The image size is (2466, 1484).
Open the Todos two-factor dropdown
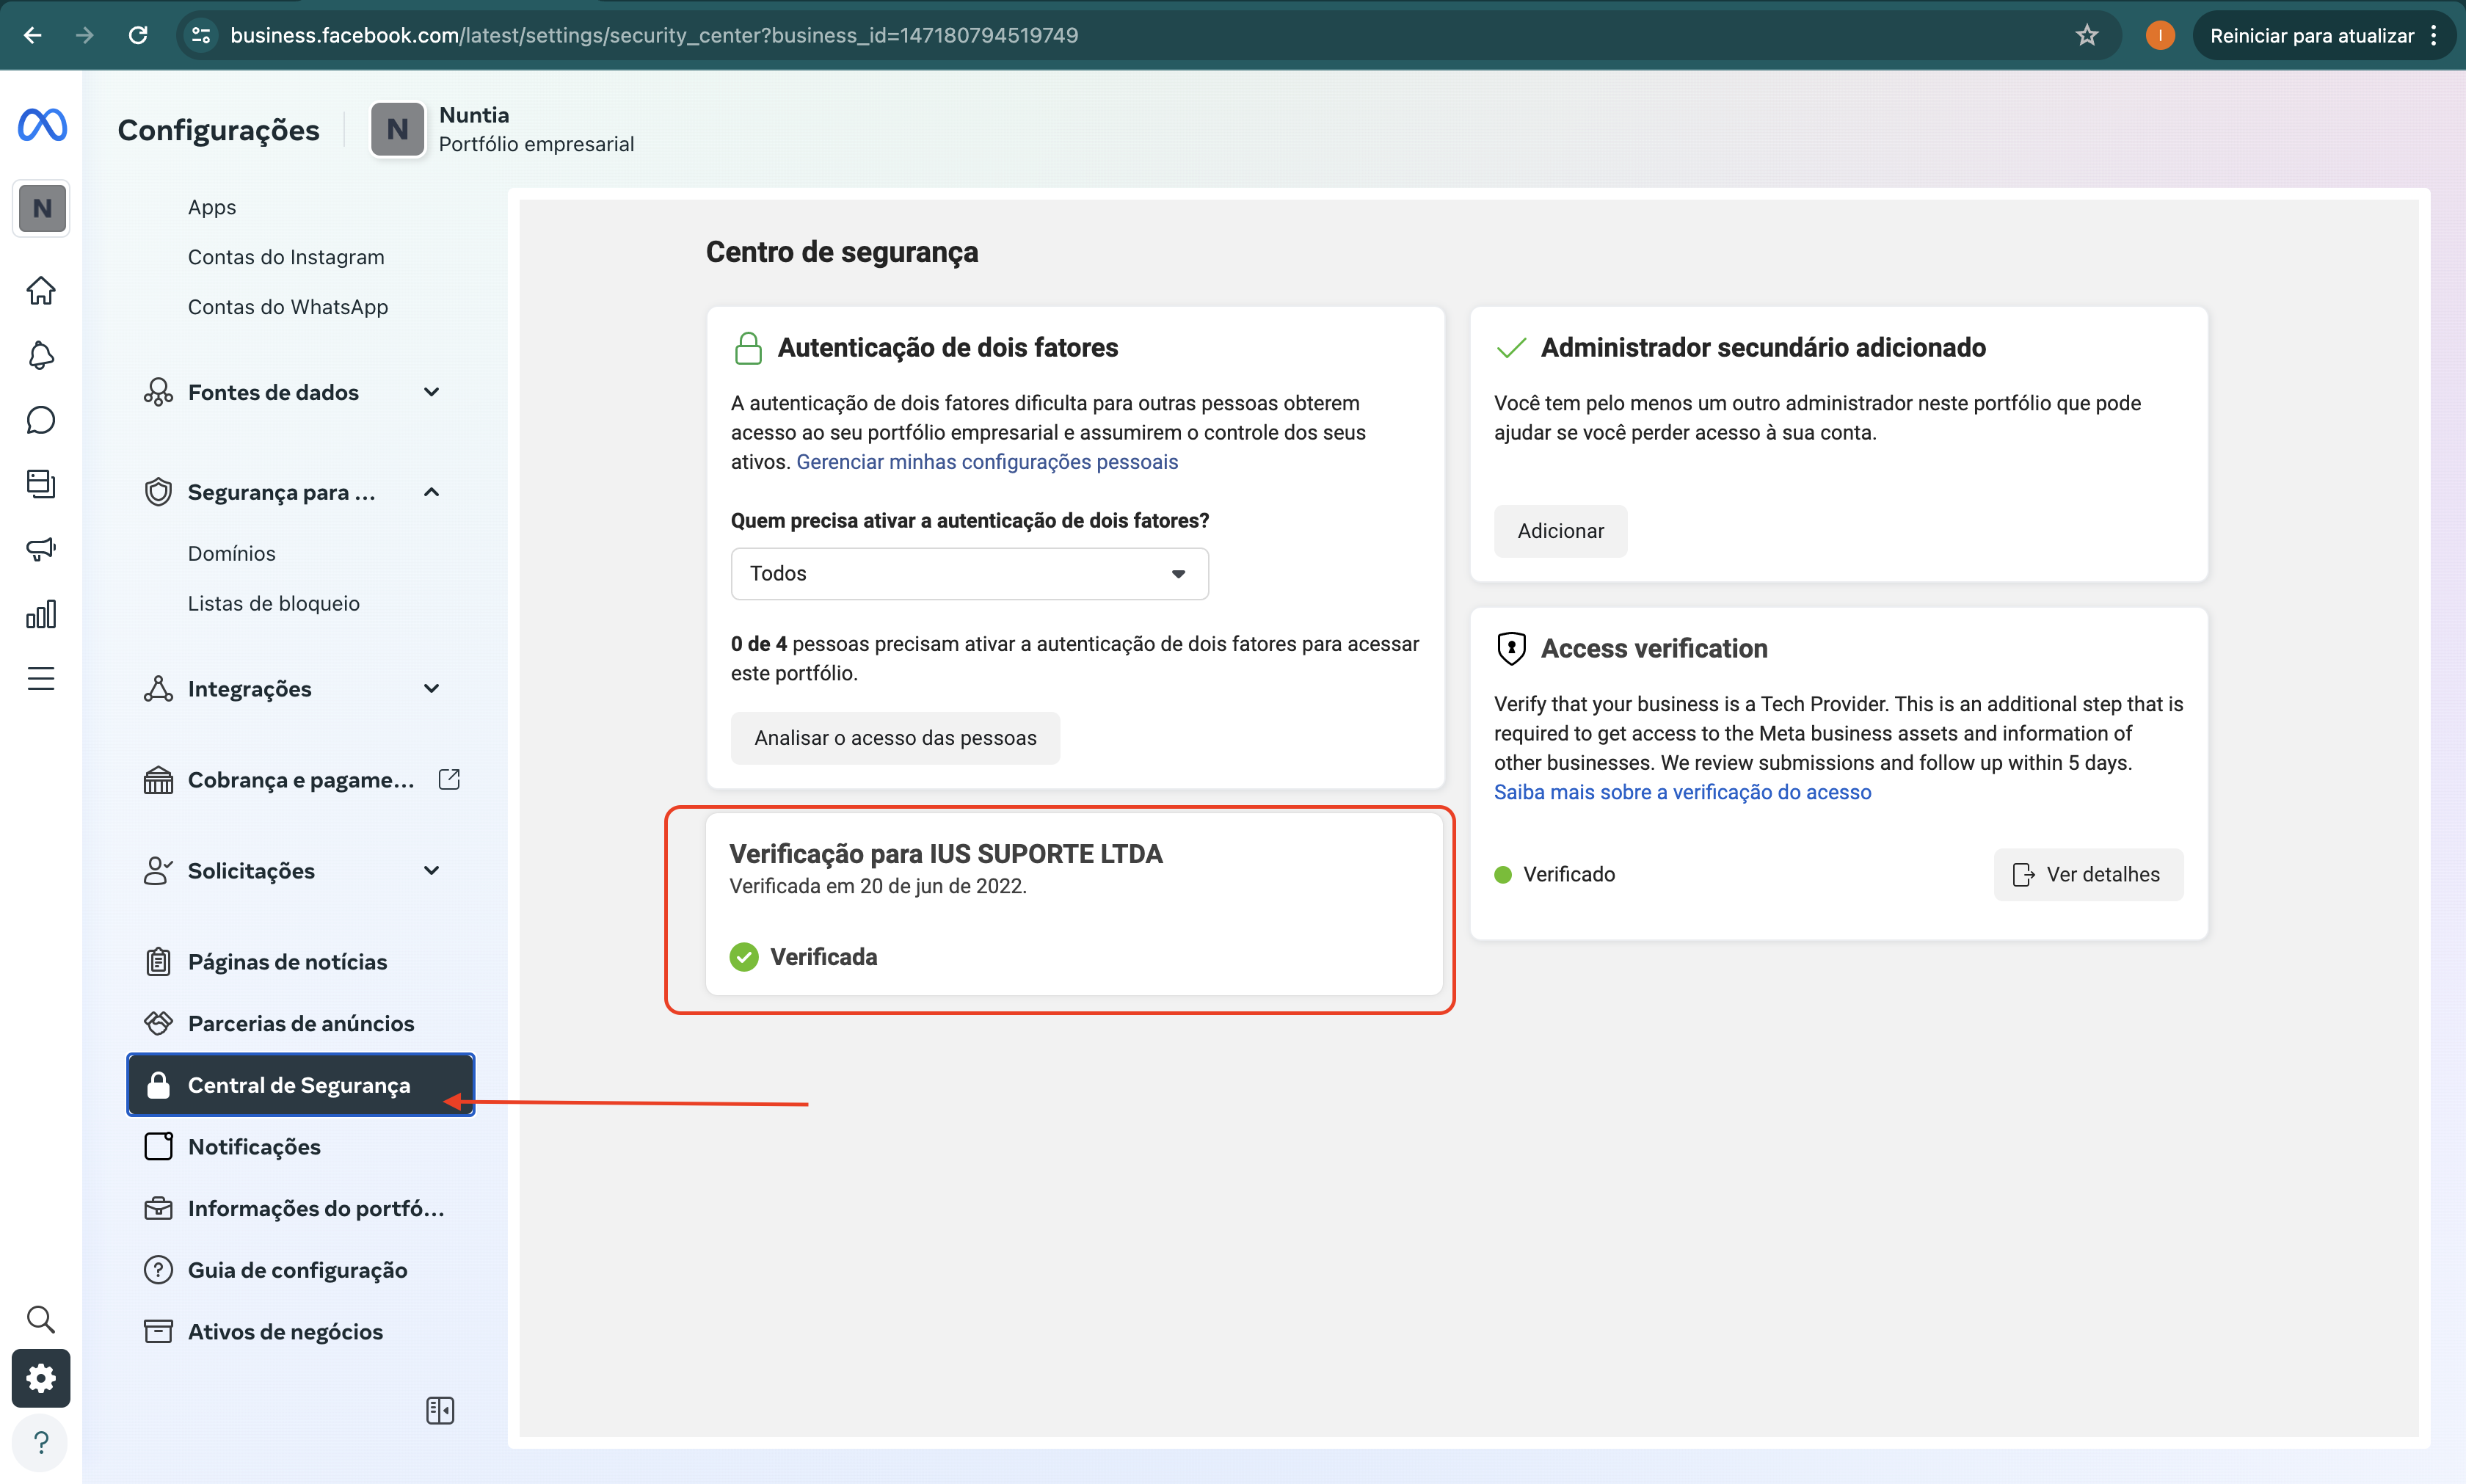click(969, 573)
